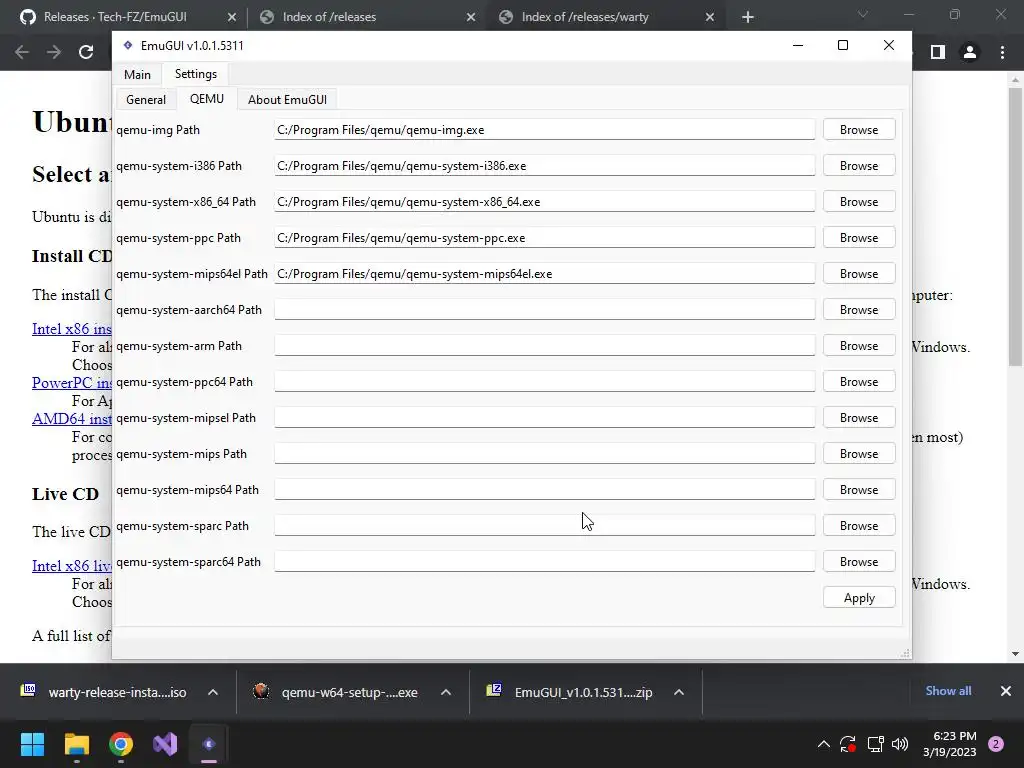Browse for the qemu-system-sparc64 path
The image size is (1024, 768).
[859, 561]
